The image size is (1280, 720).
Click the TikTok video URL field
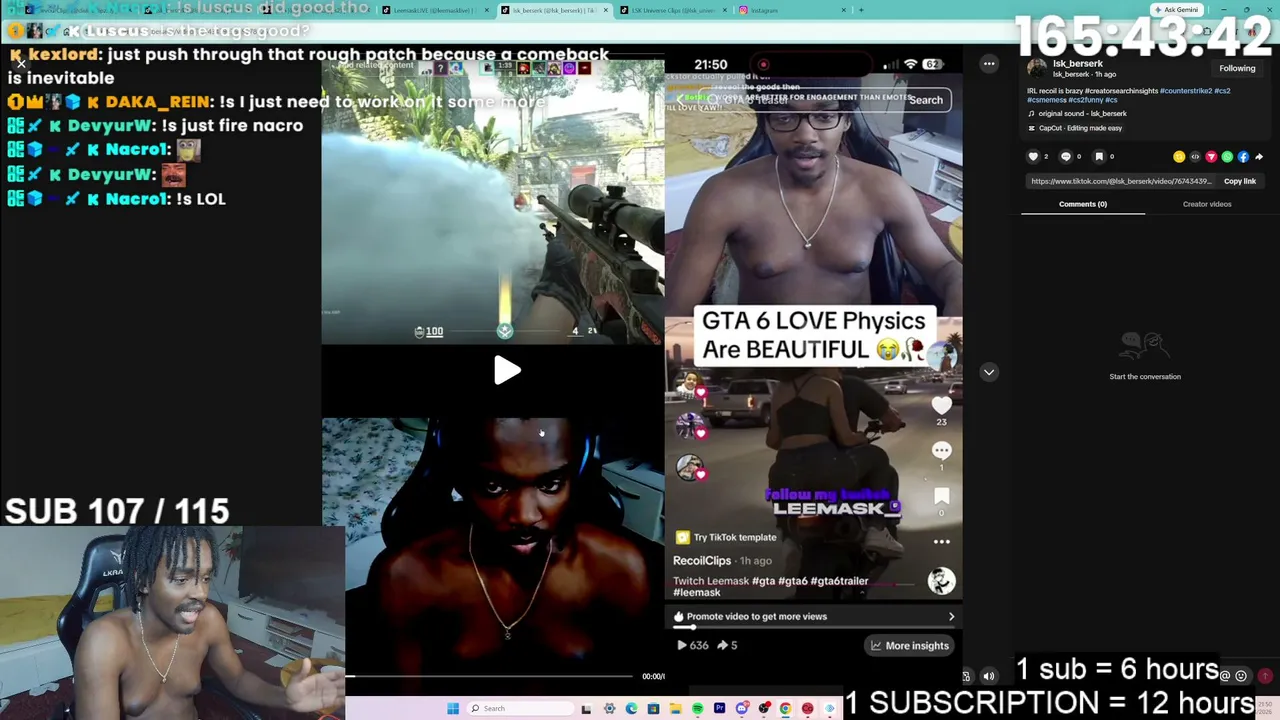pos(1120,181)
